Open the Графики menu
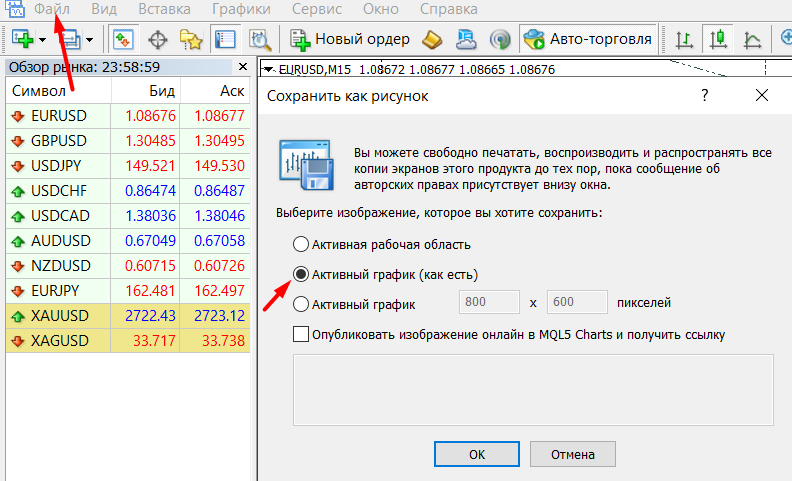 (241, 9)
